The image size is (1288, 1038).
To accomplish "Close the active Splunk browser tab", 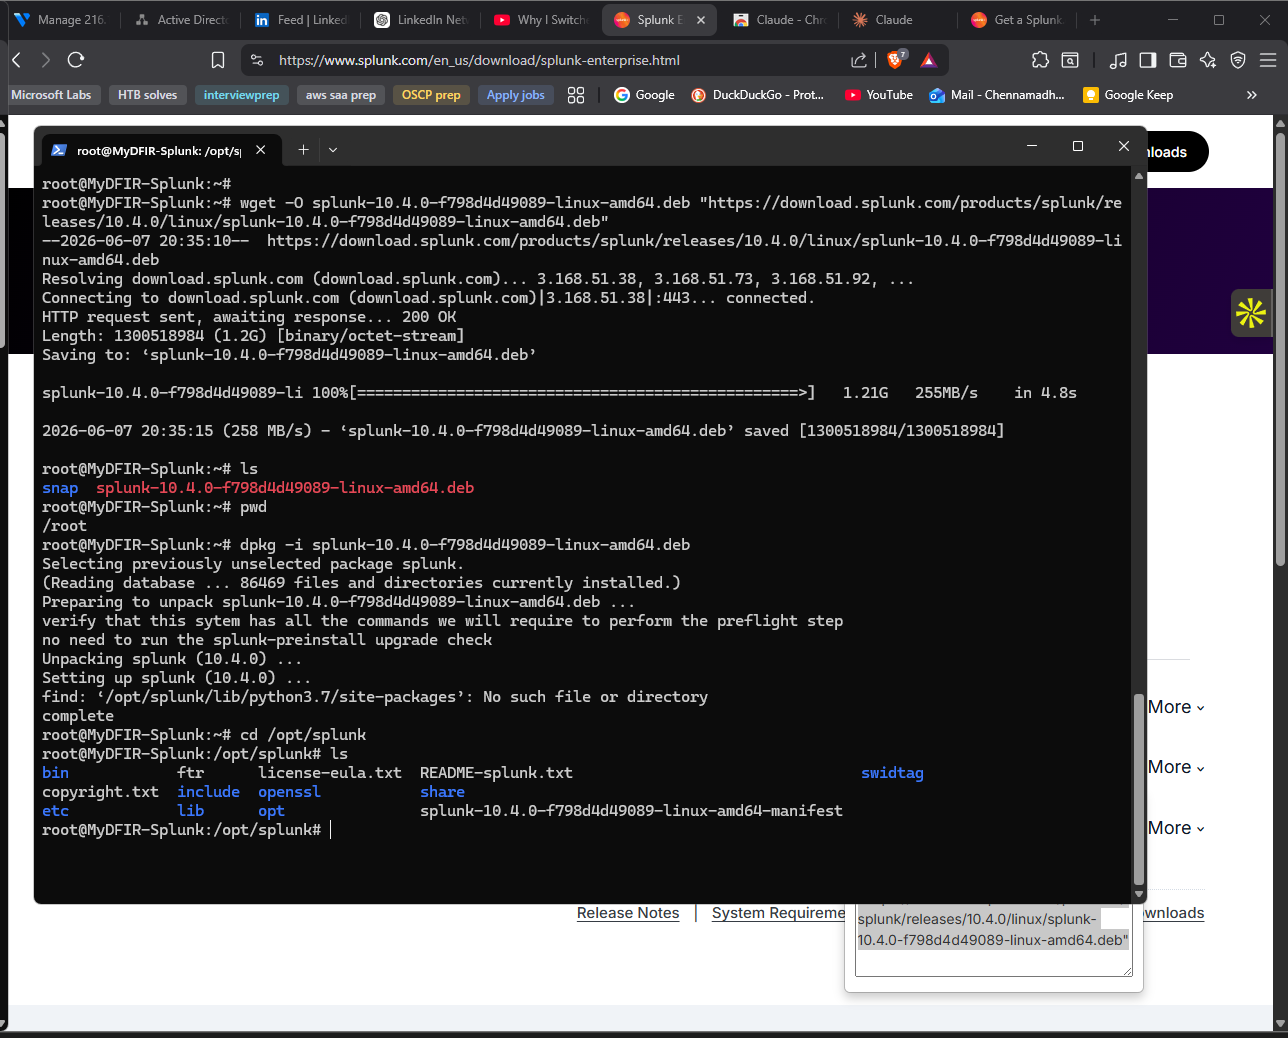I will click(x=701, y=20).
